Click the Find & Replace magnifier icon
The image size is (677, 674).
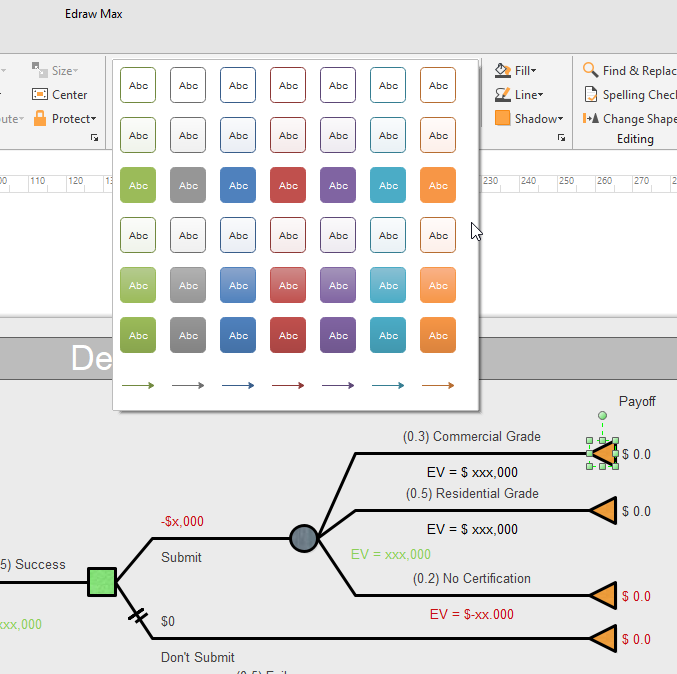pos(590,70)
